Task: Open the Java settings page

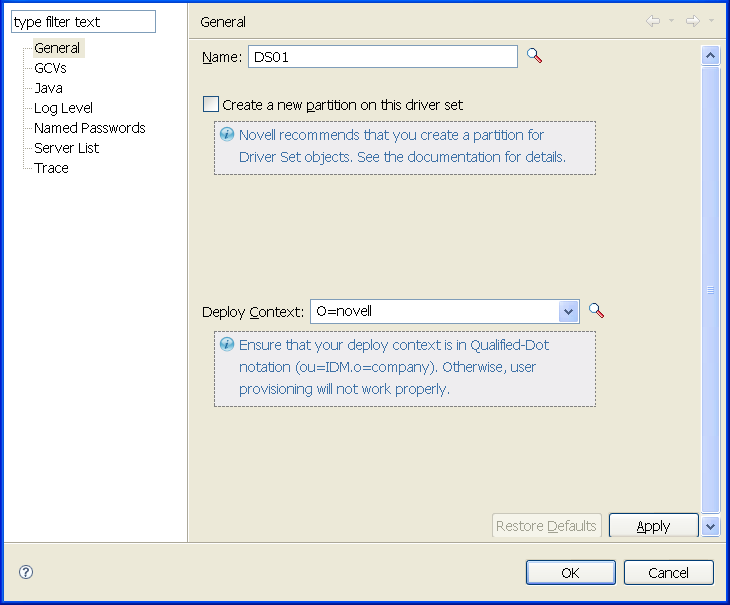Action: click(x=48, y=88)
